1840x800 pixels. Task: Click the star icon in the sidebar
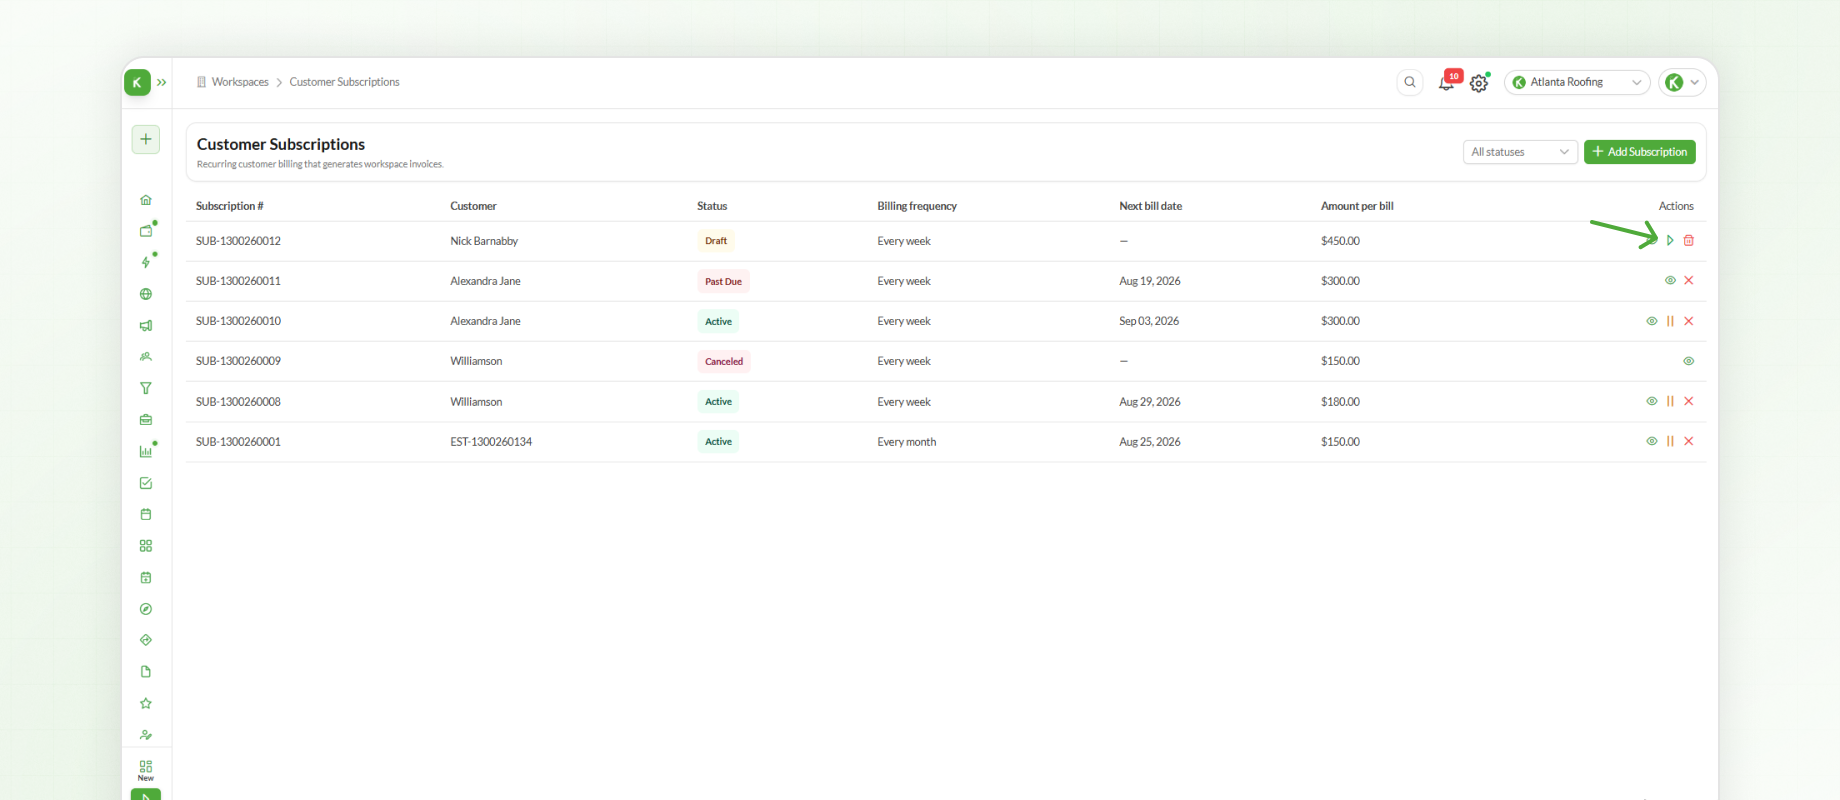[146, 703]
